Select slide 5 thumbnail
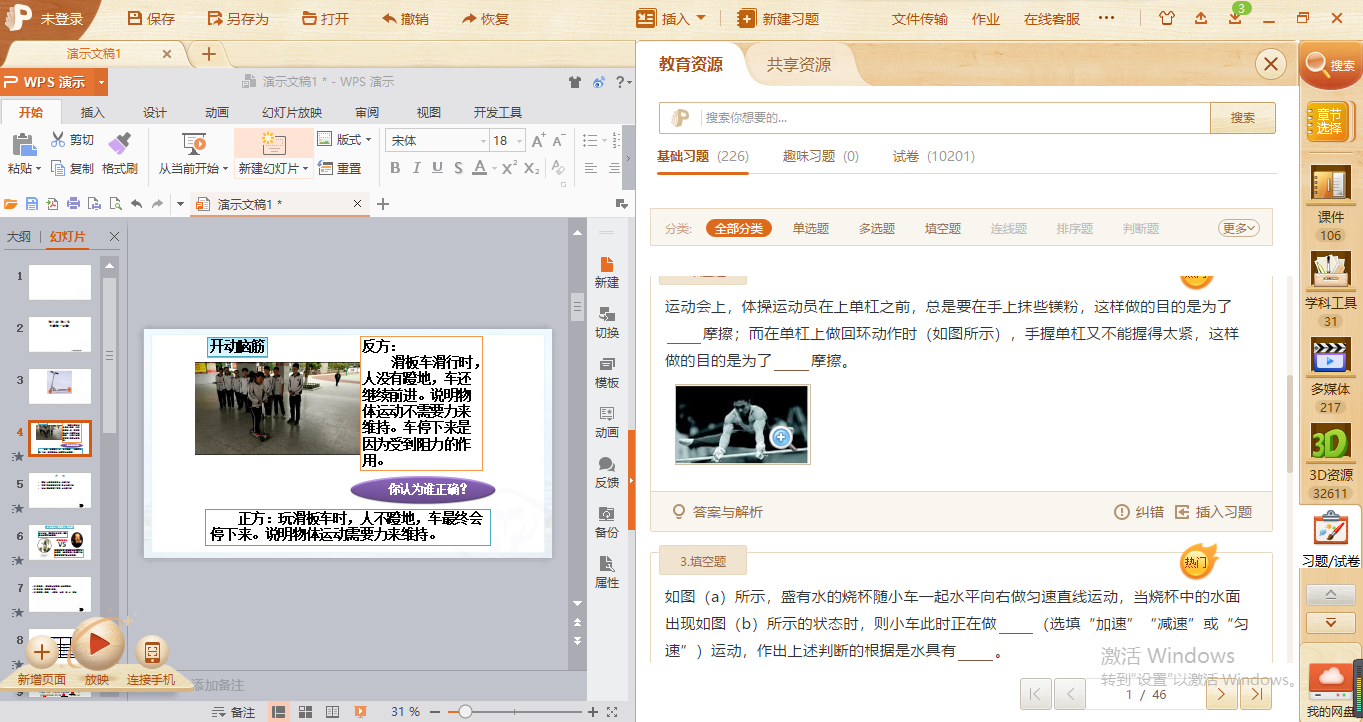Viewport: 1363px width, 722px height. click(x=60, y=490)
